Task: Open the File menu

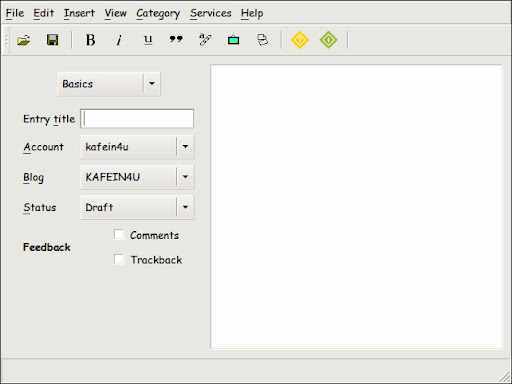Action: pos(15,13)
